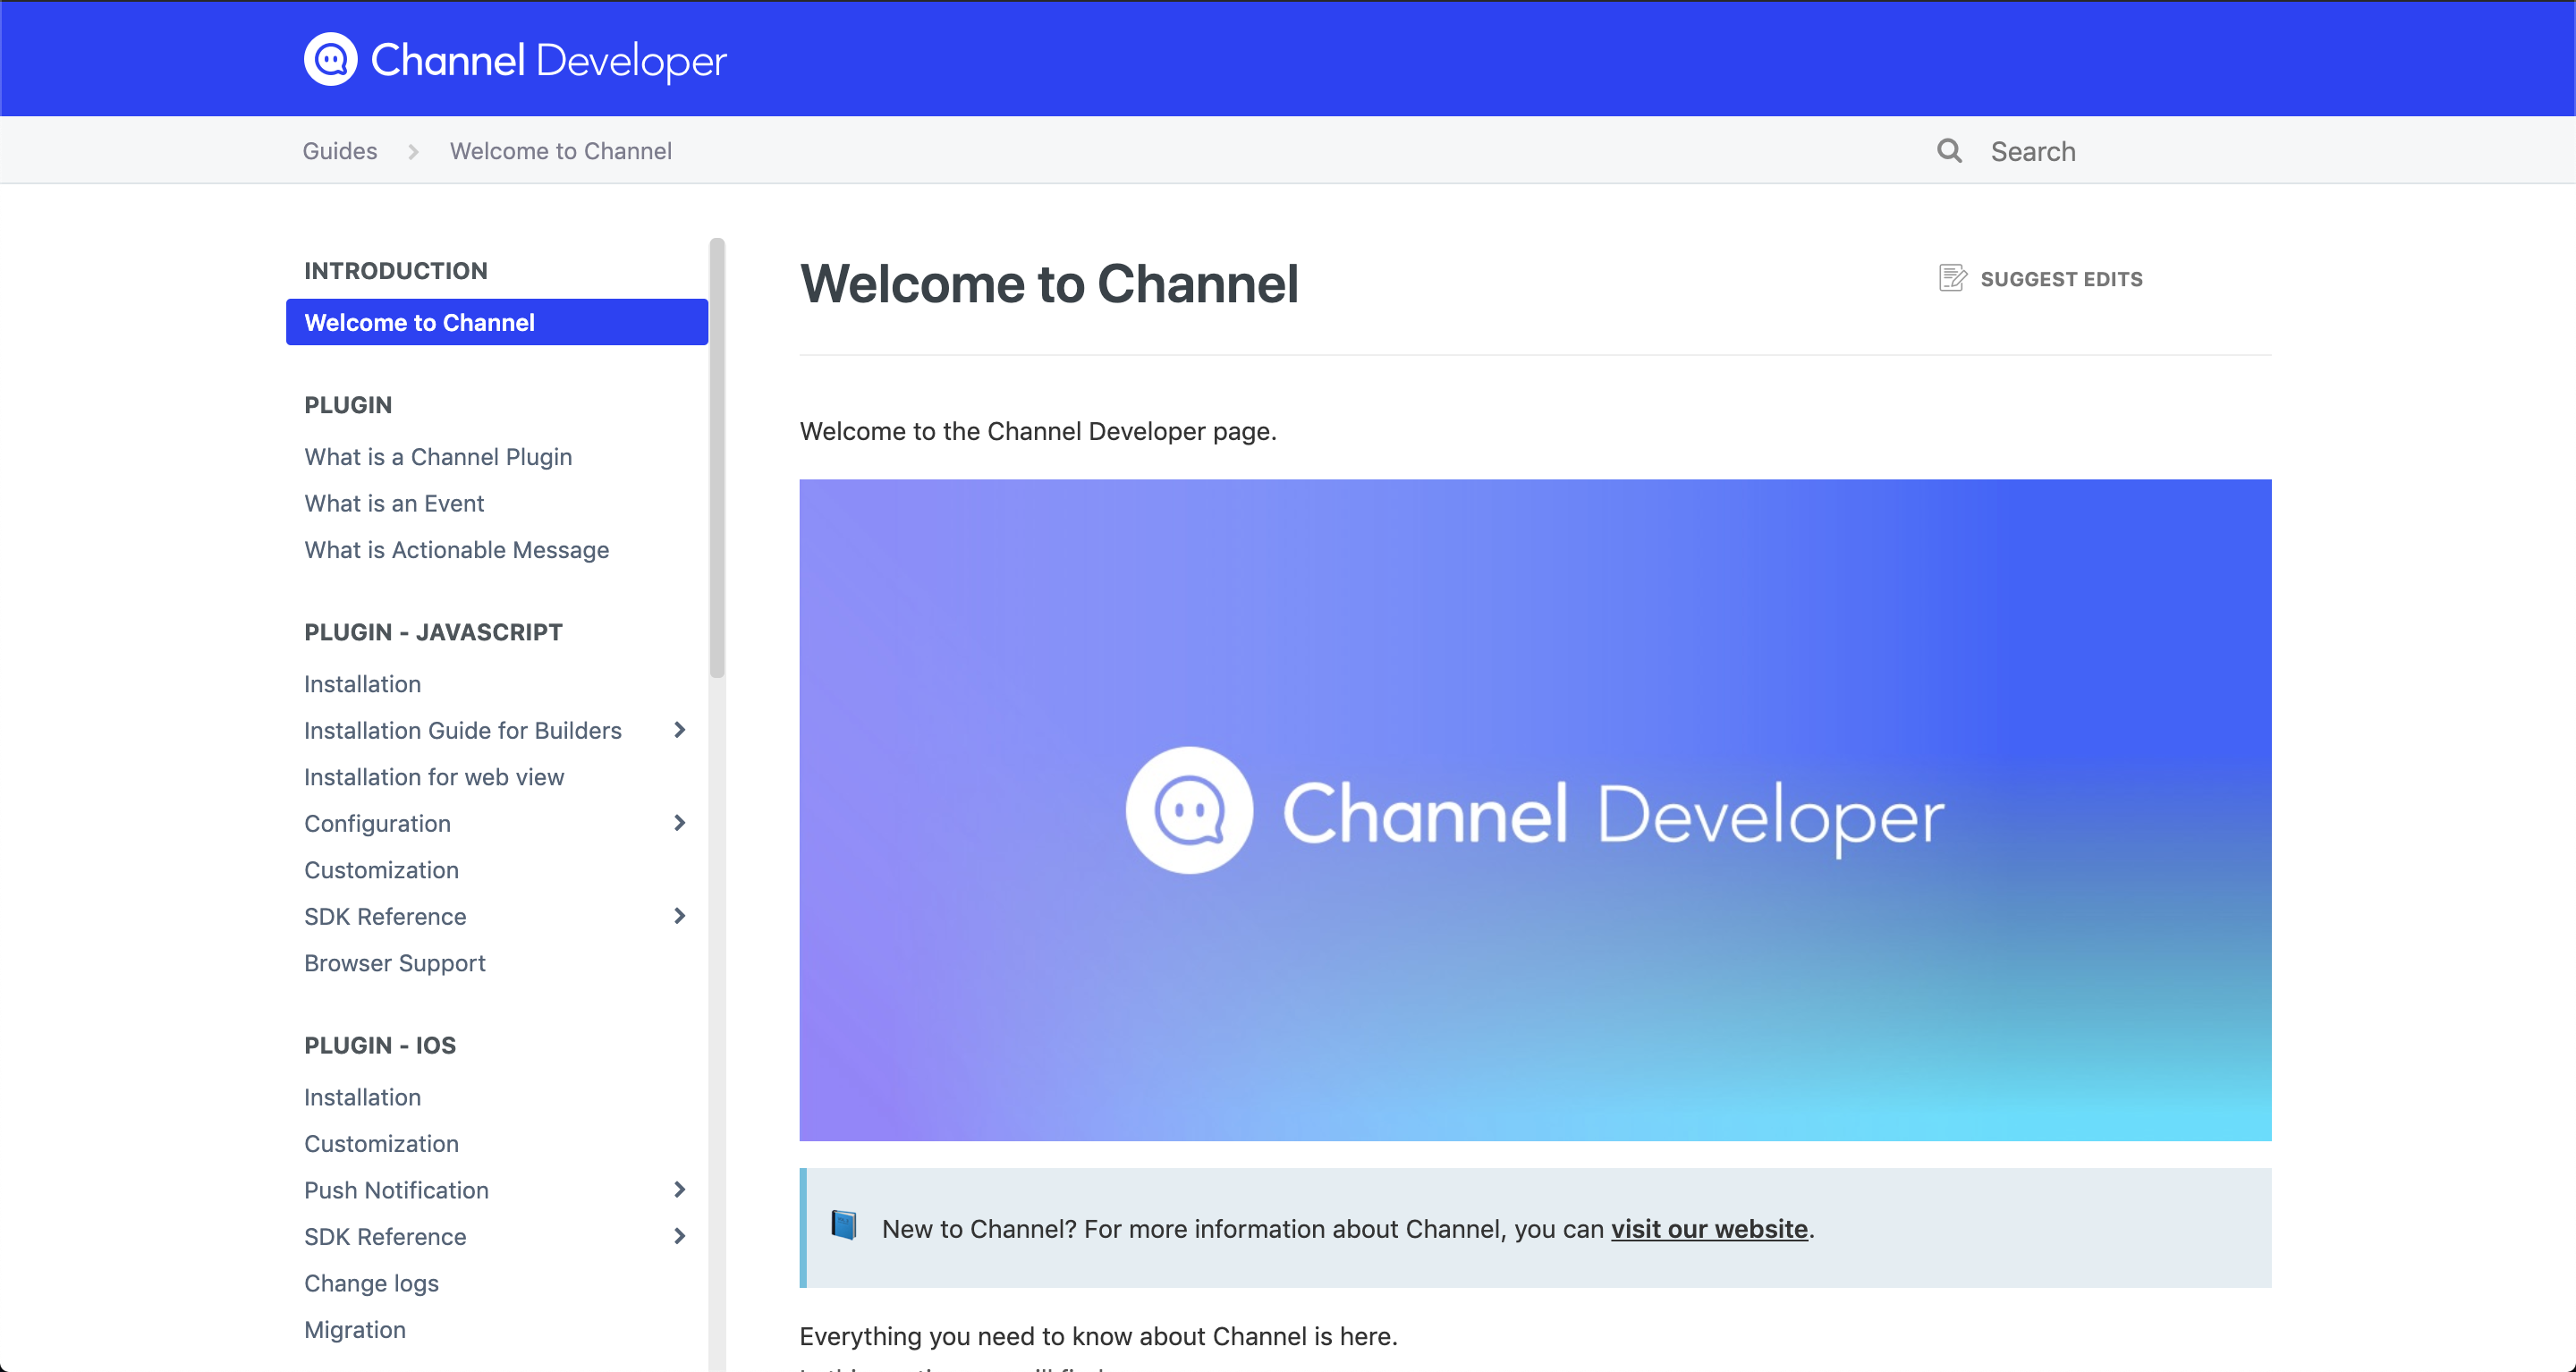The width and height of the screenshot is (2576, 1372).
Task: Open What is a Channel Plugin
Action: click(x=438, y=457)
